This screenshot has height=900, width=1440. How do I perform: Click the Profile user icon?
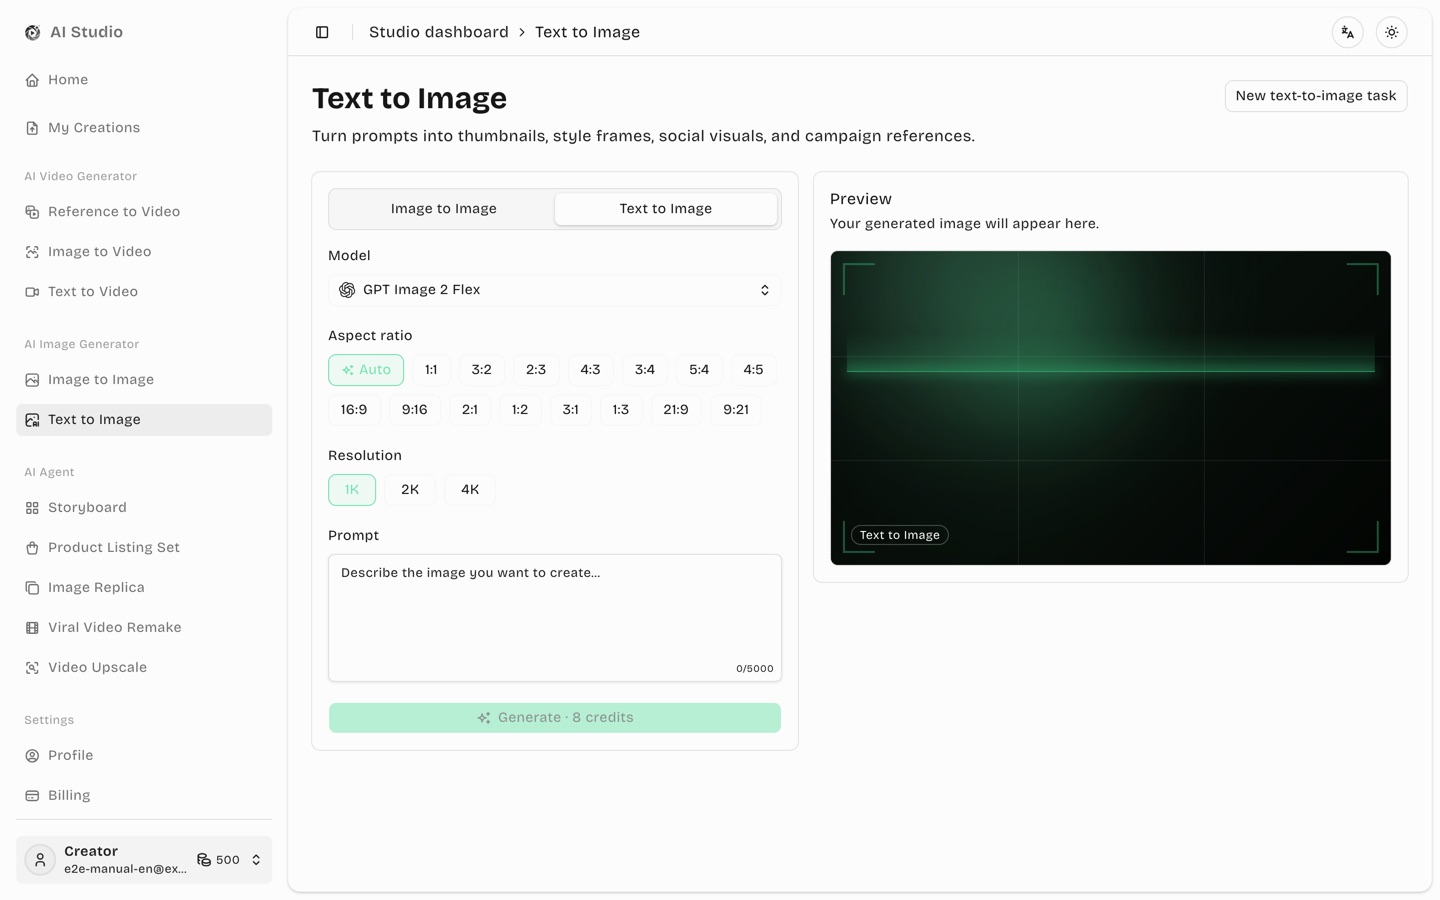32,756
